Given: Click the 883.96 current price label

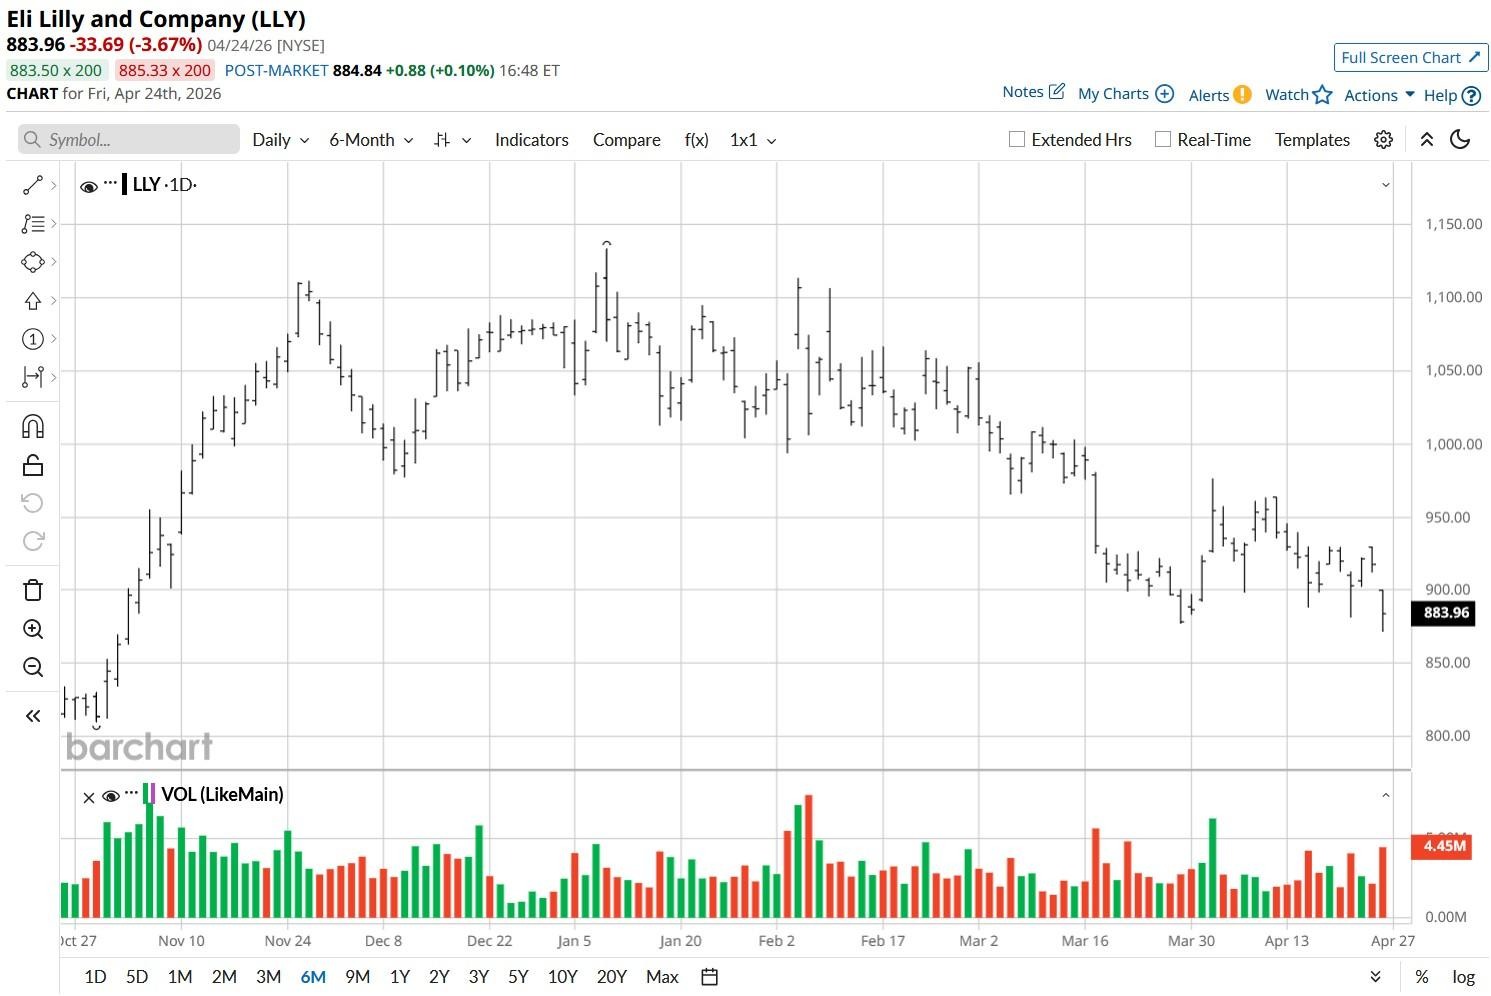Looking at the screenshot, I should pos(1443,613).
